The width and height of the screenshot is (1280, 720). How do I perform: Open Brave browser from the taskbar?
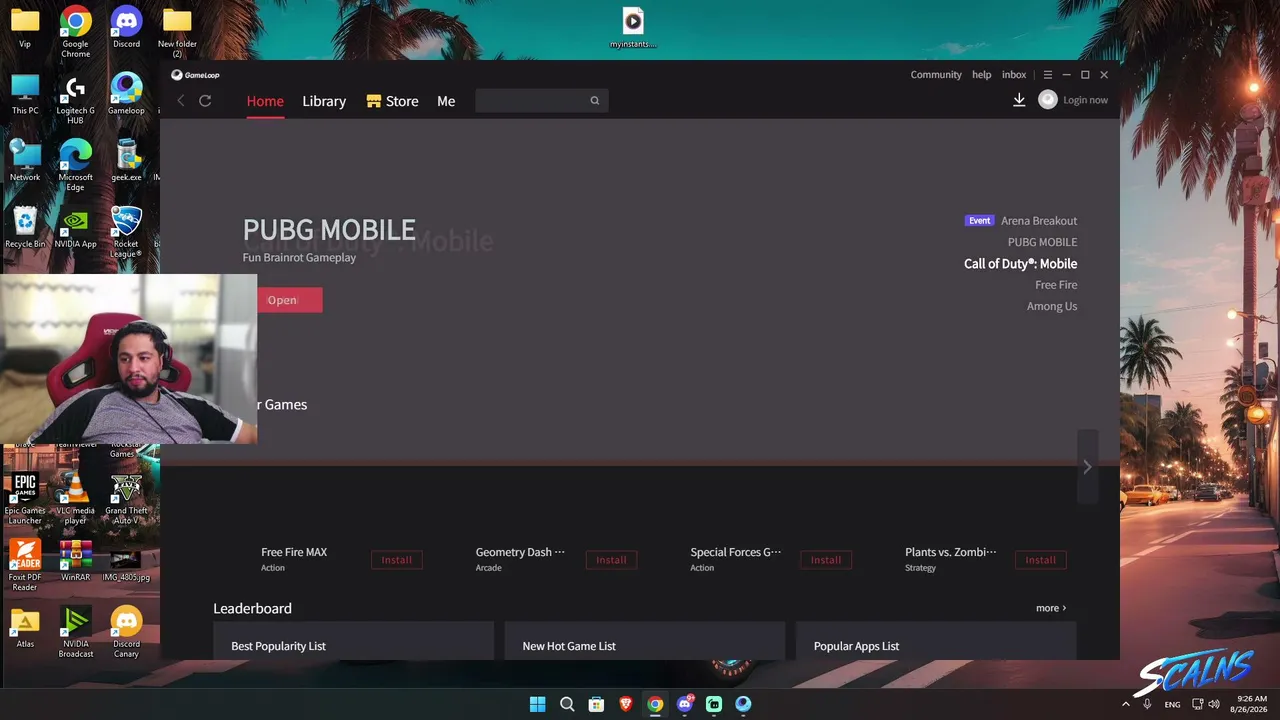[626, 704]
